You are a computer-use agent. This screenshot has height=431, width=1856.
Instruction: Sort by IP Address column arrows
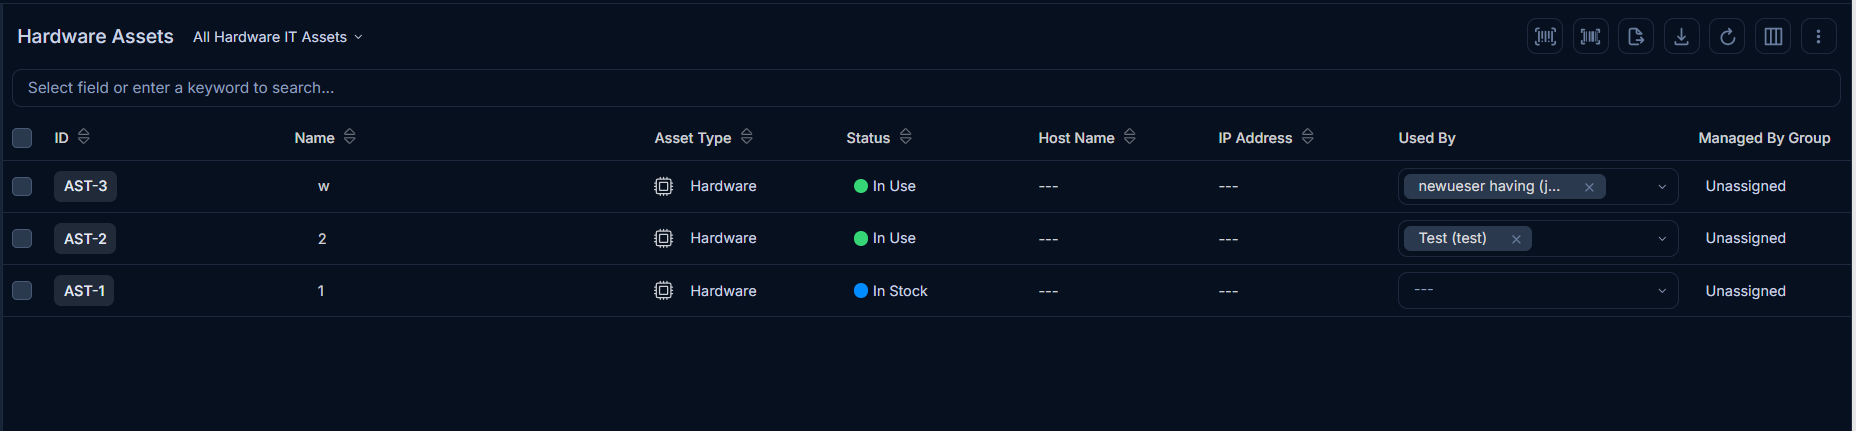click(1308, 137)
